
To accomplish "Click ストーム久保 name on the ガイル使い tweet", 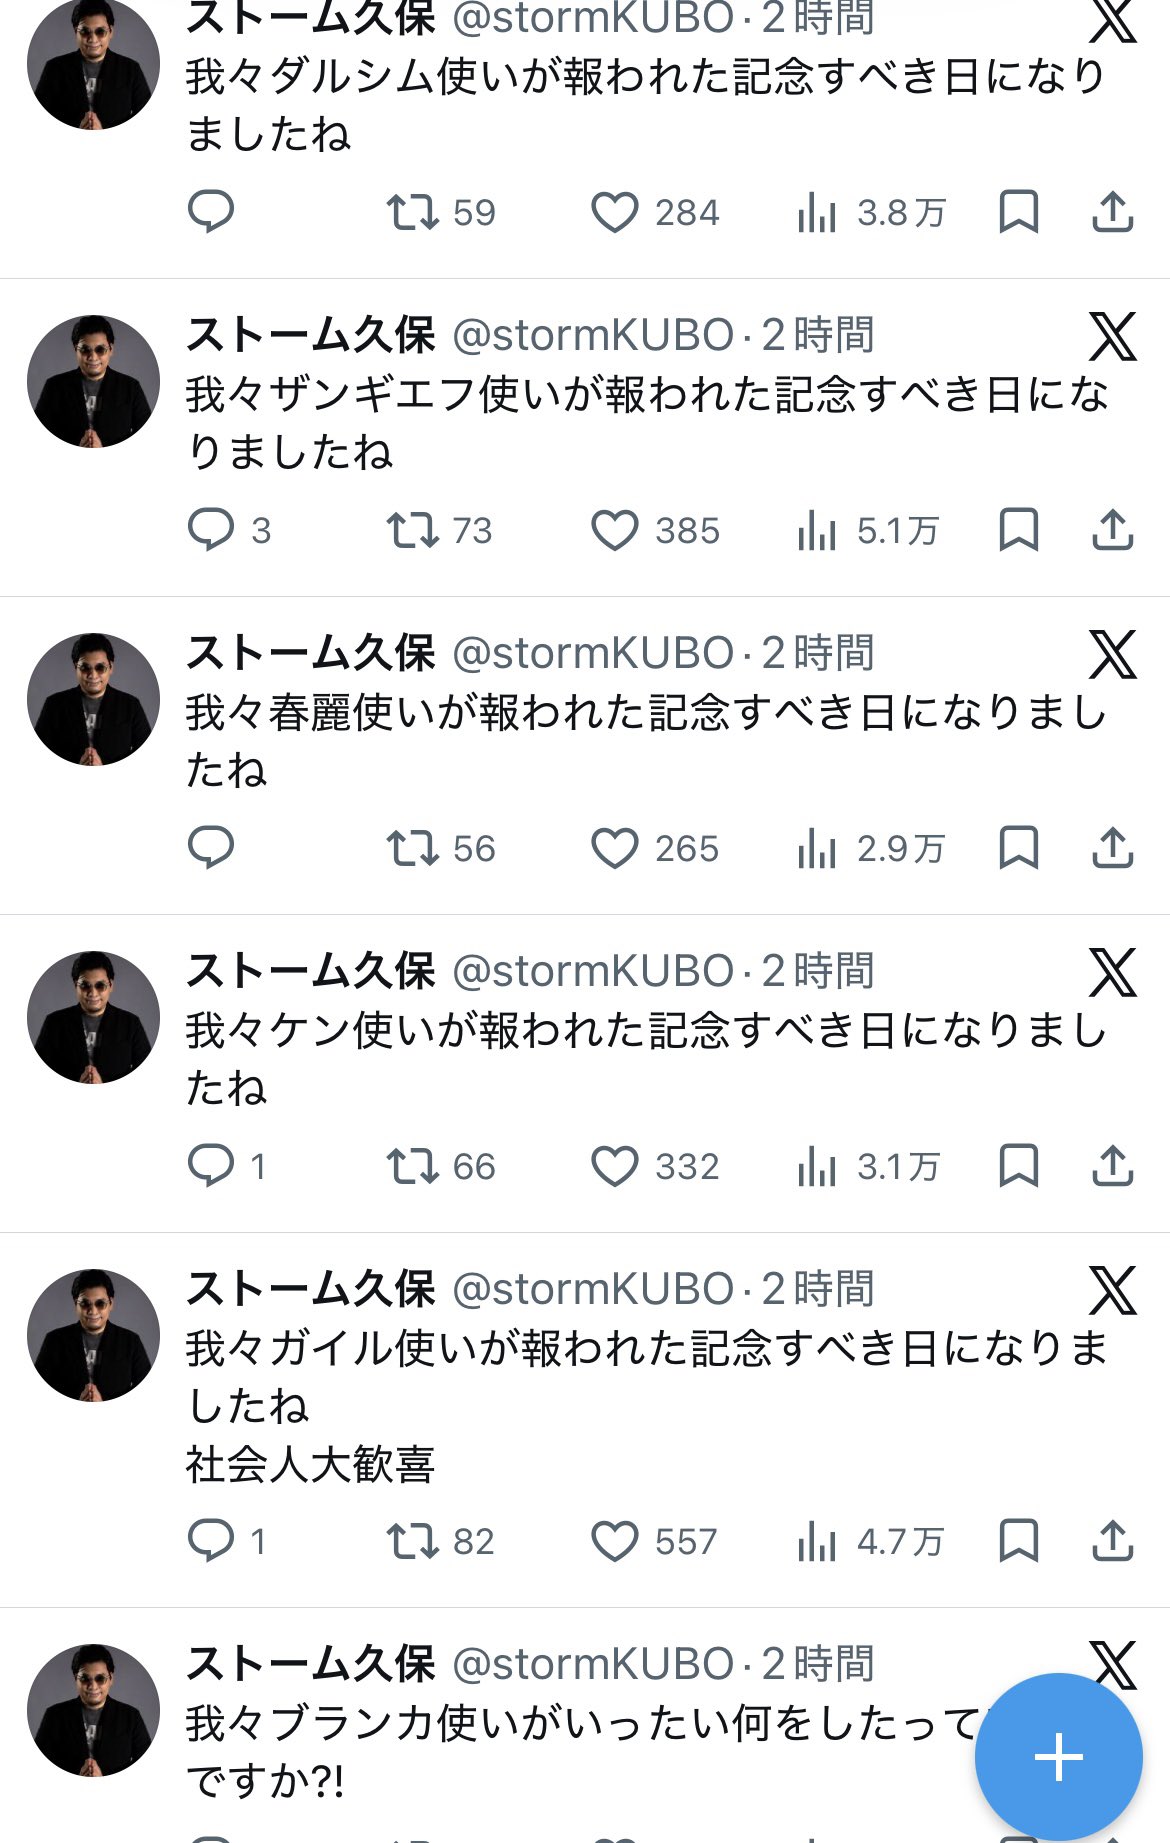I will (x=310, y=1289).
